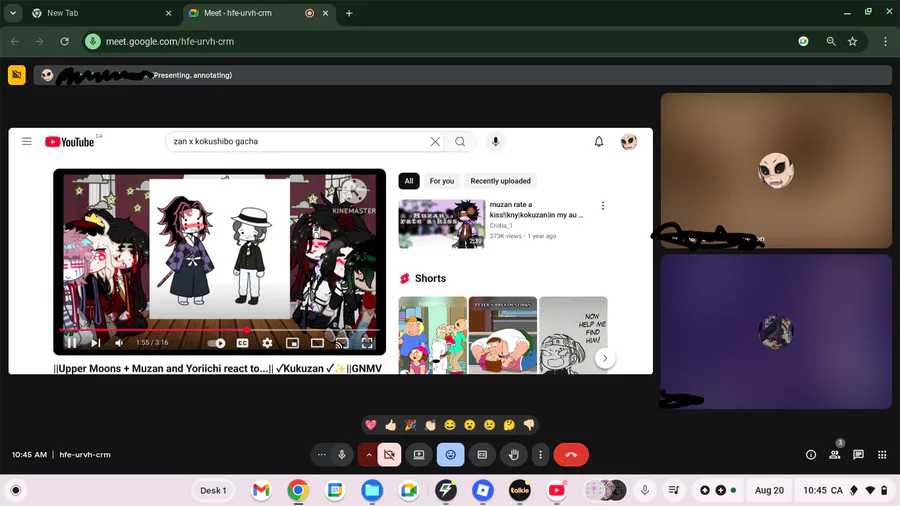Open YouTube notifications bell
900x506 pixels.
599,142
